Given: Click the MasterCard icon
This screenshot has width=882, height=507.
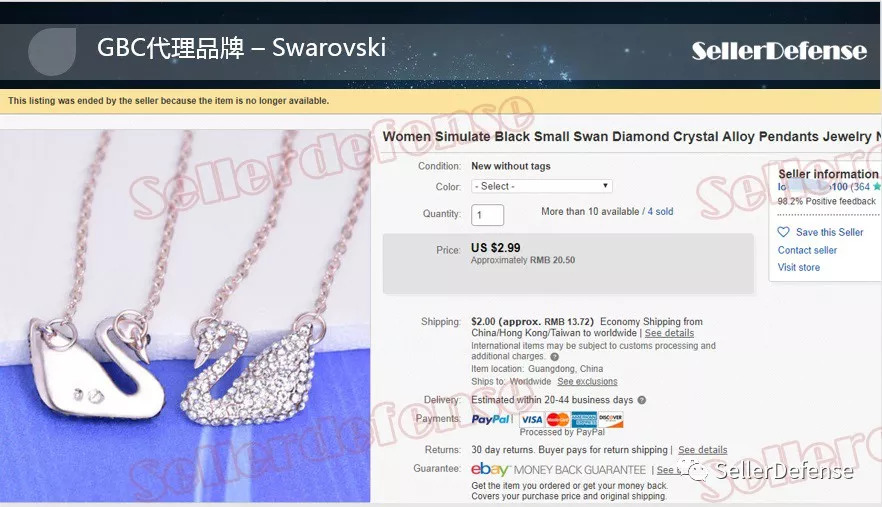Looking at the screenshot, I should point(557,419).
